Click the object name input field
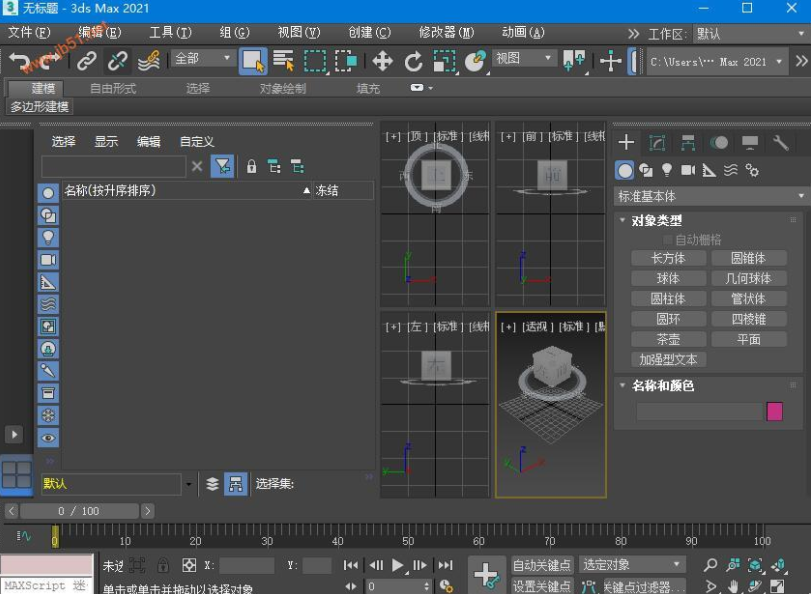 click(x=699, y=411)
